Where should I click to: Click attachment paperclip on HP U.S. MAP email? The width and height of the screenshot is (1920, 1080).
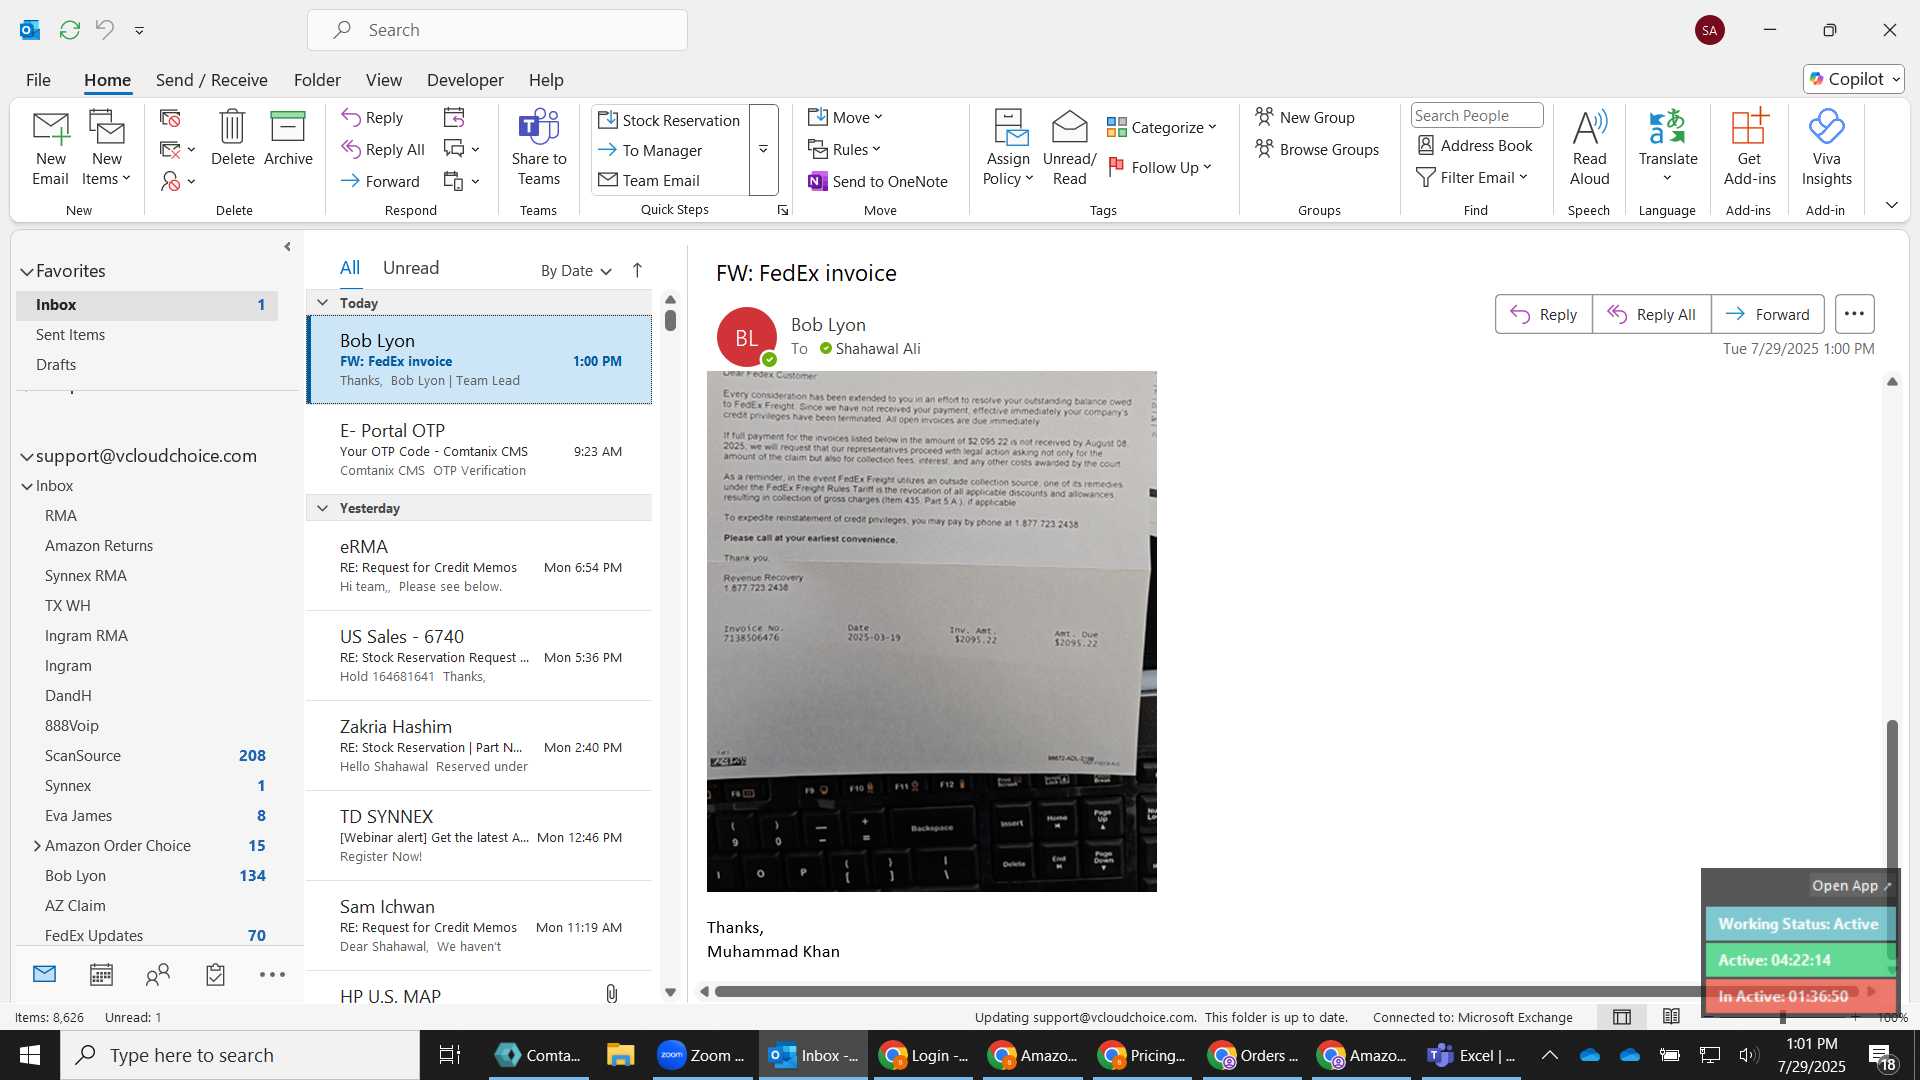pyautogui.click(x=611, y=993)
